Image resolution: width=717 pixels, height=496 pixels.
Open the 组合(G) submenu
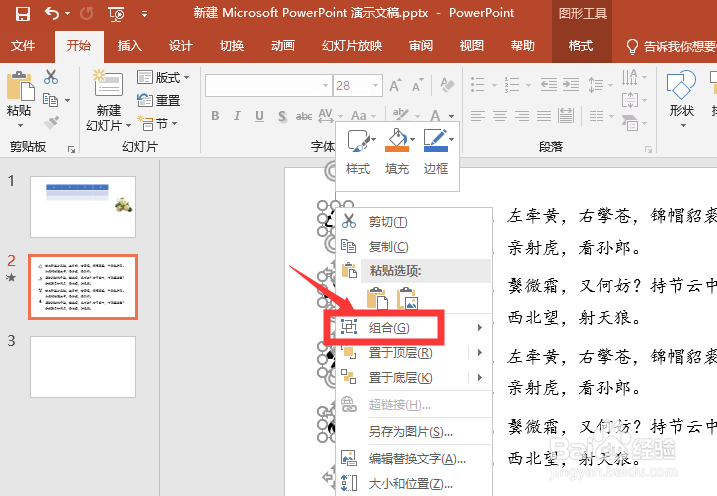coord(415,327)
